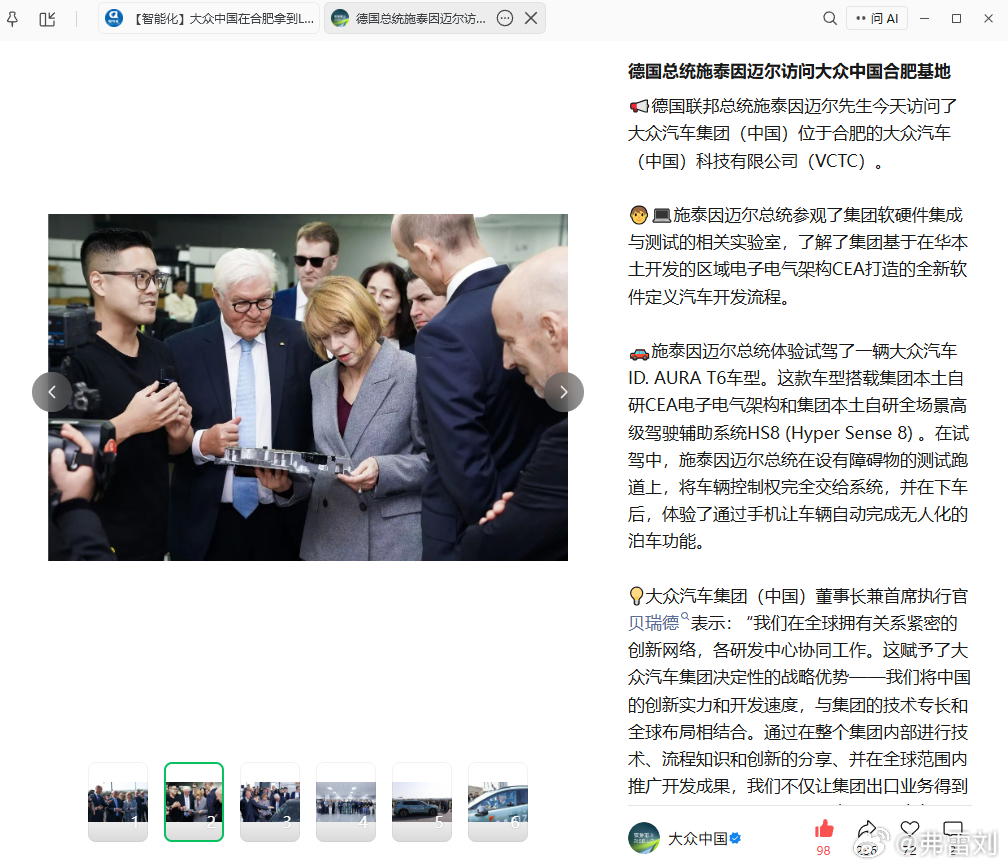Like the post with the thumbs-up icon
Image resolution: width=1008 pixels, height=868 pixels.
(824, 829)
